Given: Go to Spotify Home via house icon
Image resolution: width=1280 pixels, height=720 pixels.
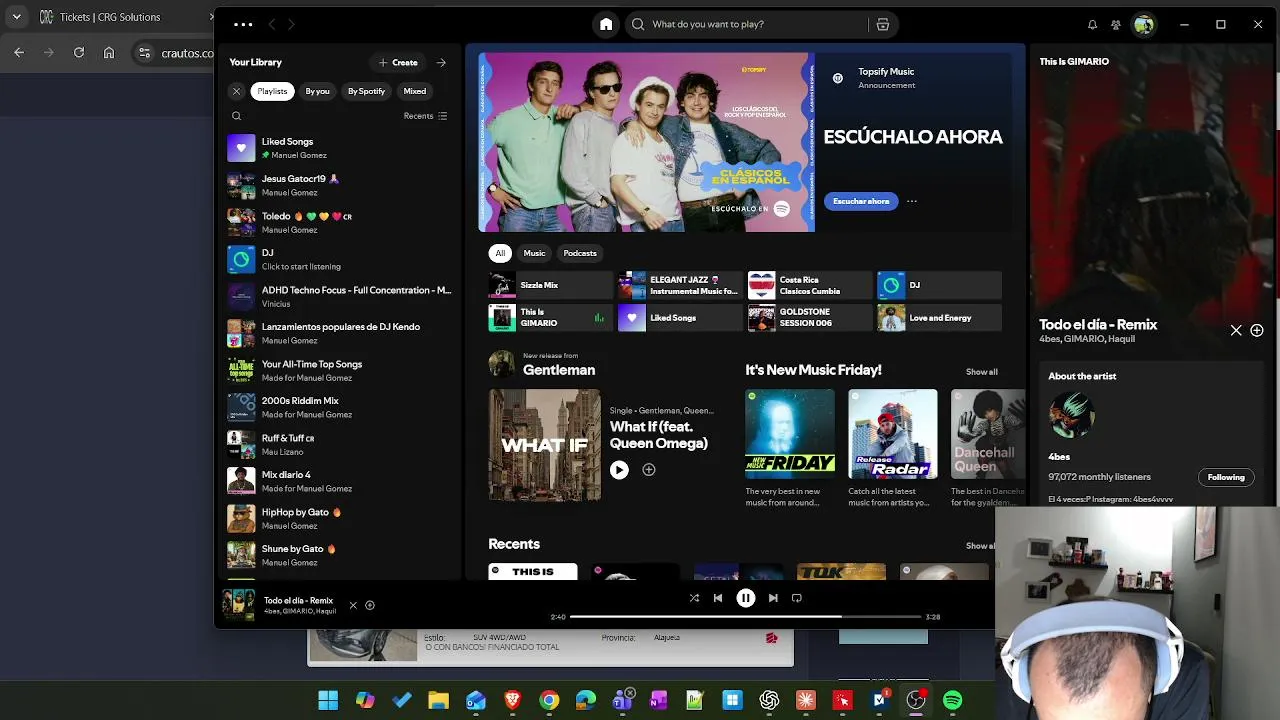Looking at the screenshot, I should point(606,24).
